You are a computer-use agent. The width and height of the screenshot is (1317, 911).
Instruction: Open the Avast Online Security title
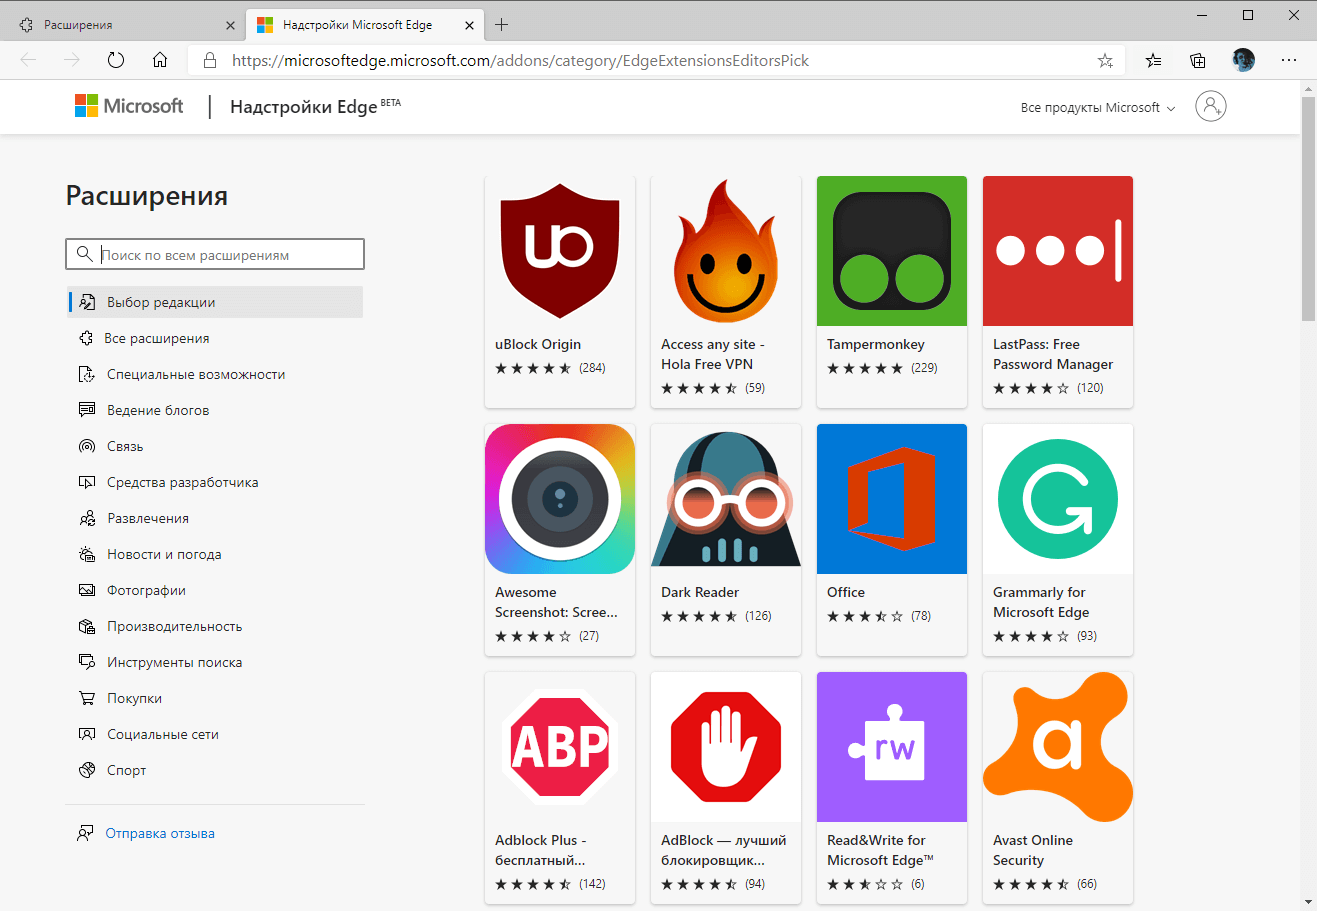point(1033,850)
